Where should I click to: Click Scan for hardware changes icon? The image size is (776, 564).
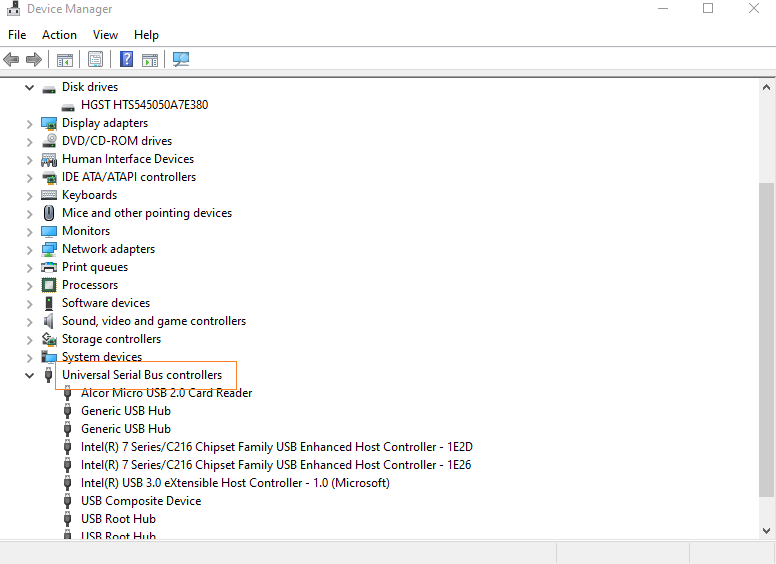coord(181,60)
